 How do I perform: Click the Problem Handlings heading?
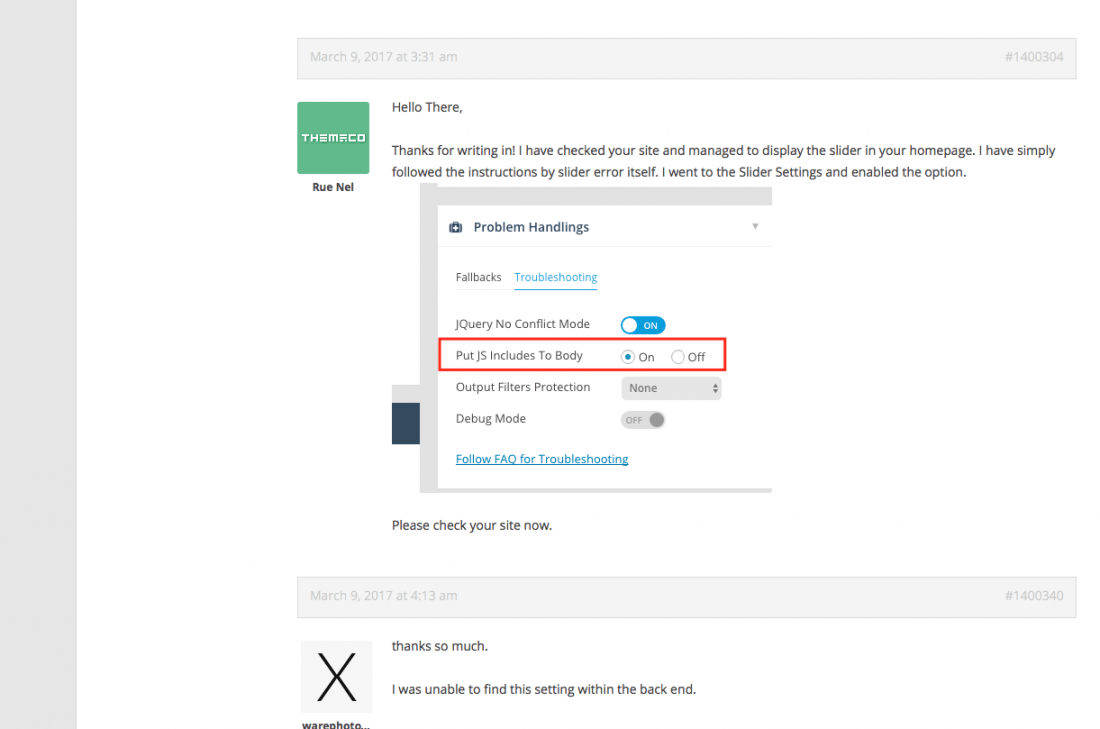531,227
